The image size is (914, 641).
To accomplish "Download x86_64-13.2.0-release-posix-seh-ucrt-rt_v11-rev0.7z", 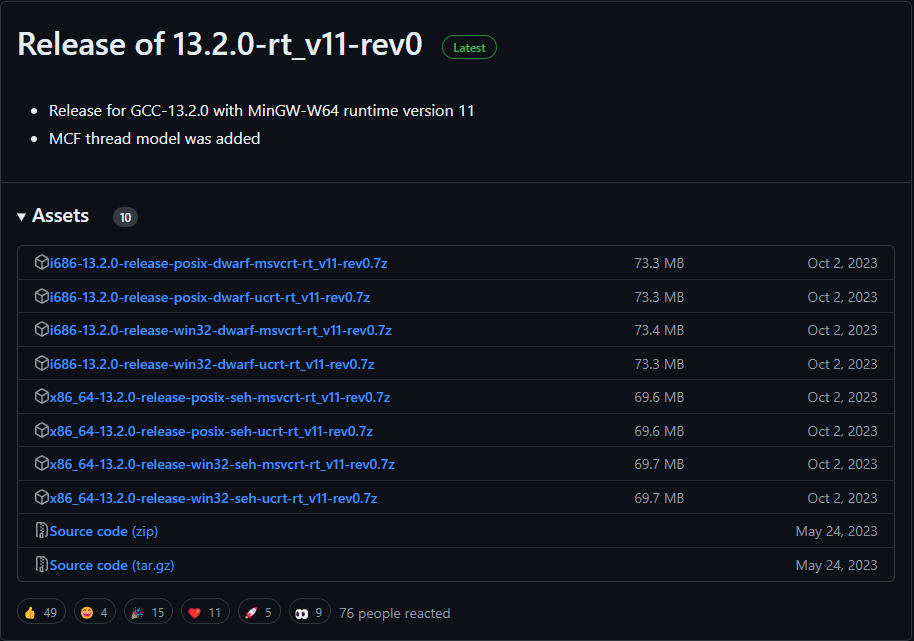I will tap(212, 431).
